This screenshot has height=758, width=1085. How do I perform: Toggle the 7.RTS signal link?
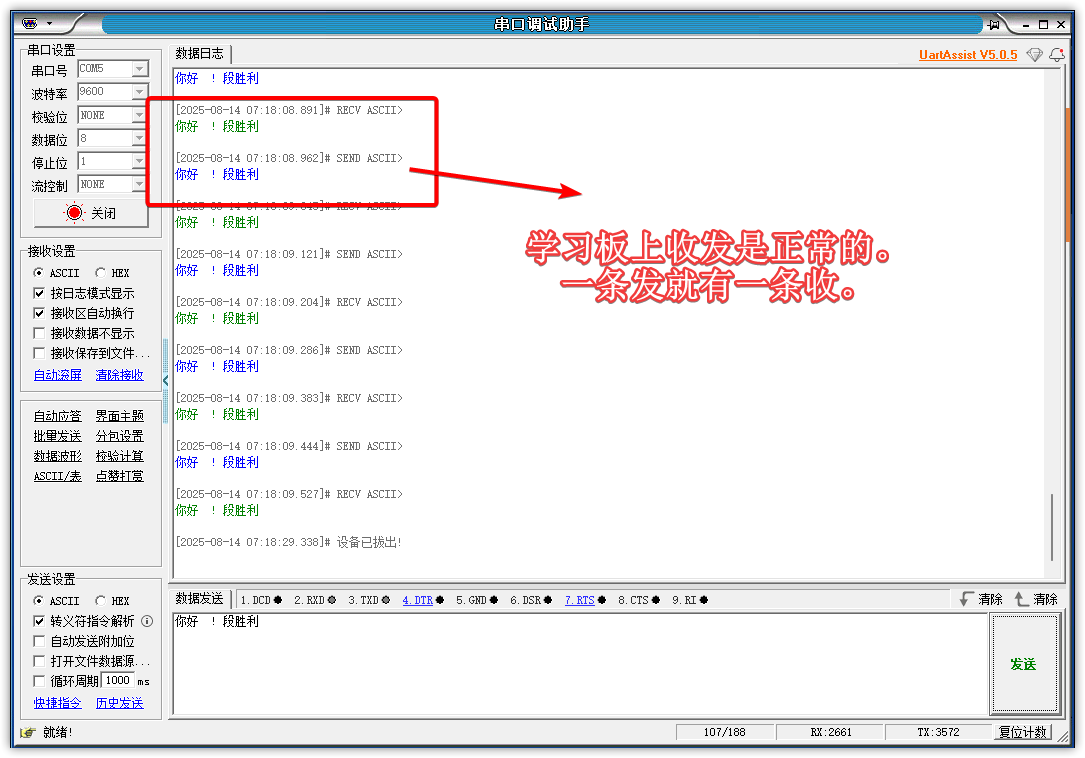pos(580,600)
